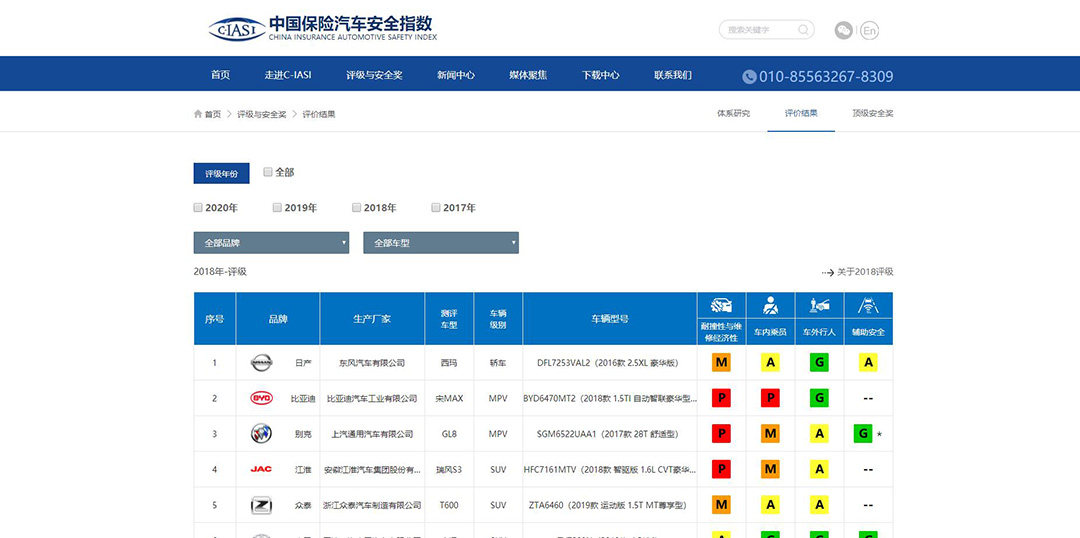The height and width of the screenshot is (538, 1080).
Task: Click the Nissan brand logo
Action: click(x=261, y=363)
